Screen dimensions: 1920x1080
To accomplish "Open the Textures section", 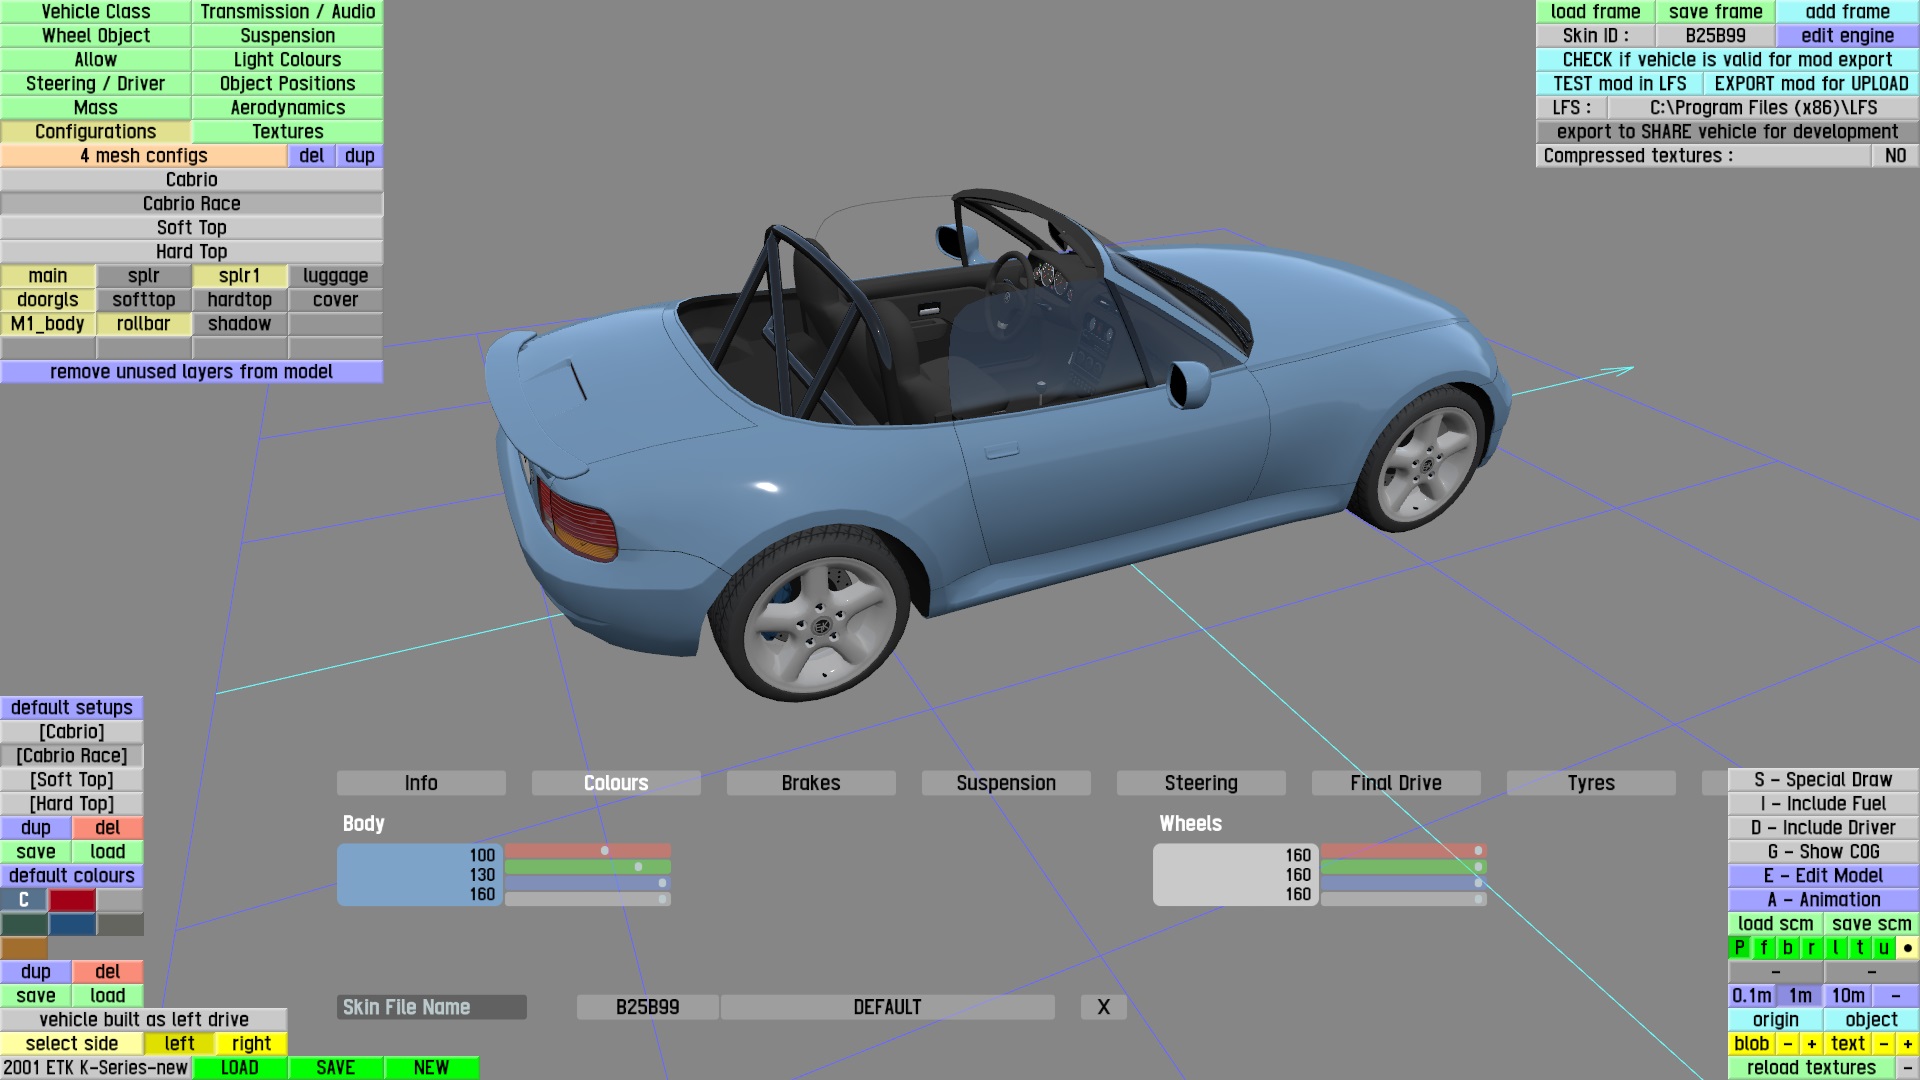I will 287,131.
